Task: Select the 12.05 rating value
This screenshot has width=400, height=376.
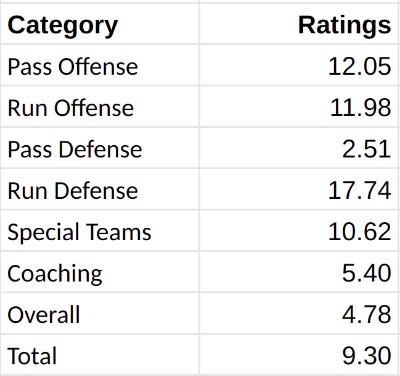Action: pyautogui.click(x=359, y=66)
